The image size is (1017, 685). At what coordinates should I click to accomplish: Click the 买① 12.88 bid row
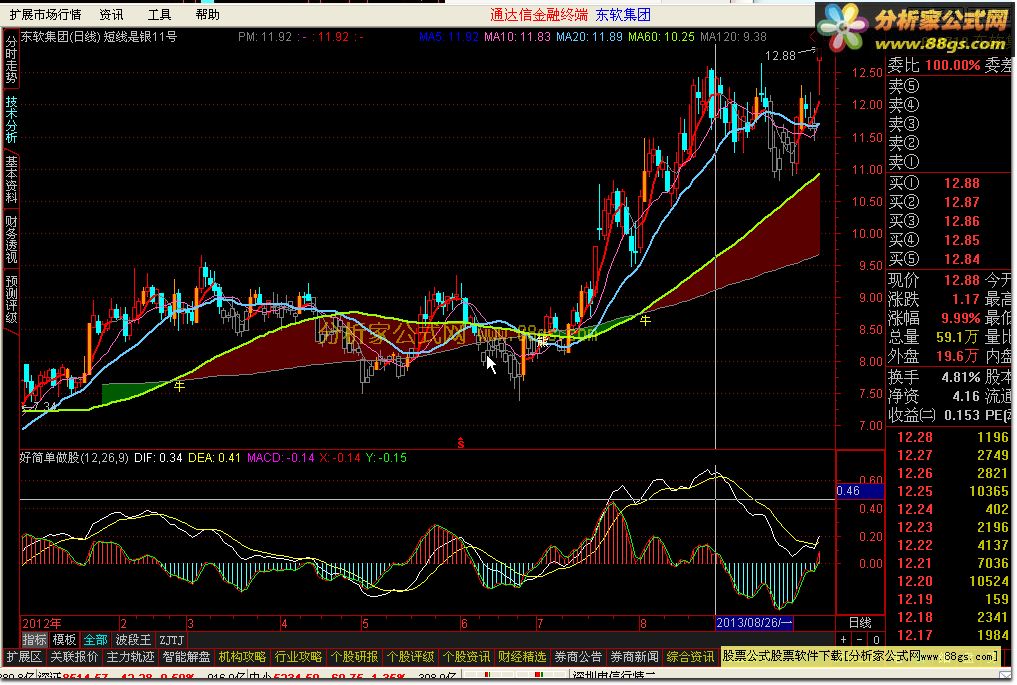pyautogui.click(x=948, y=184)
